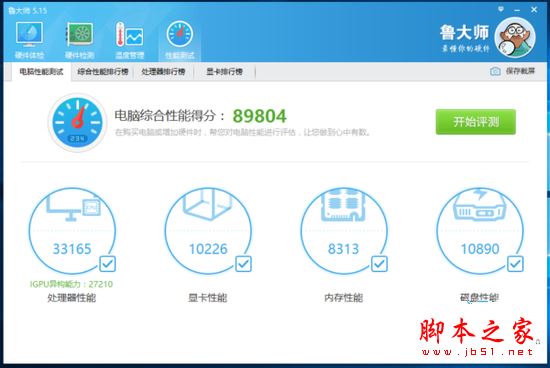Switch to the 显卡排行榜 tab

[x=224, y=72]
